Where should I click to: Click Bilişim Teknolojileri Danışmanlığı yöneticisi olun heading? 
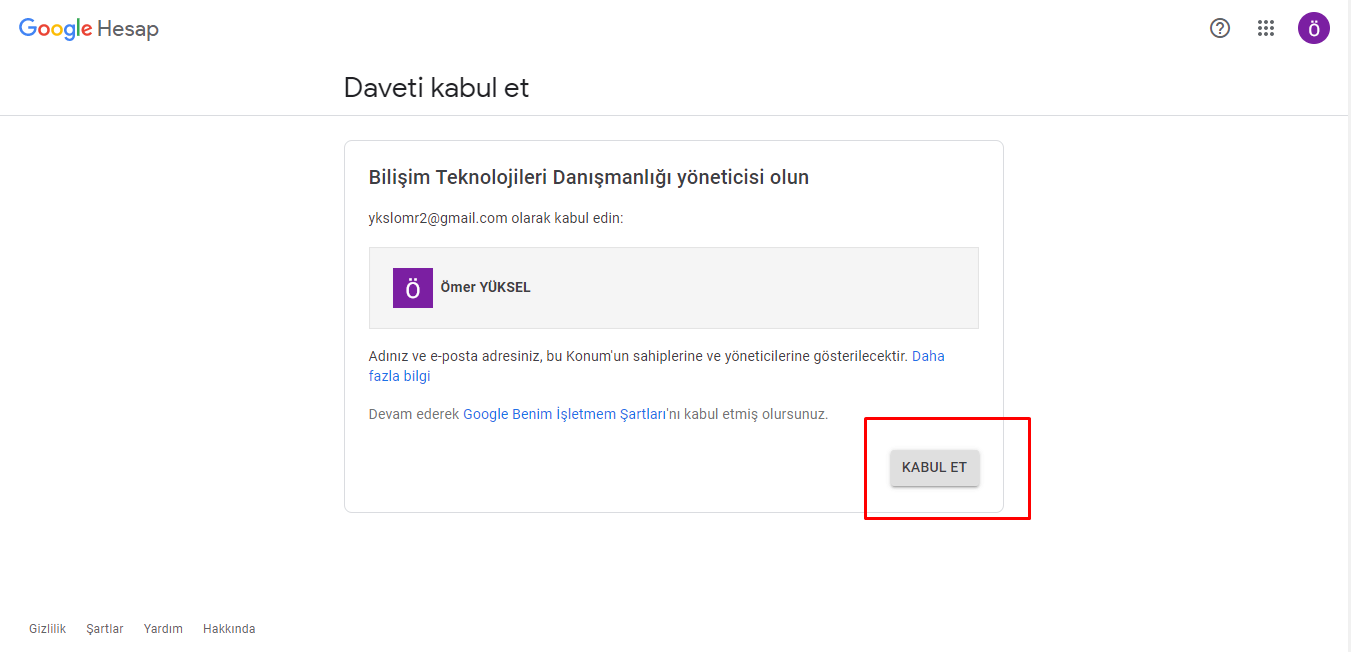pyautogui.click(x=589, y=178)
